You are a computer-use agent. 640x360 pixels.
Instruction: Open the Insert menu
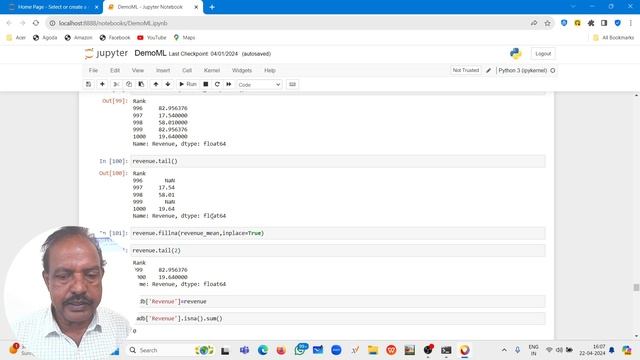(163, 70)
